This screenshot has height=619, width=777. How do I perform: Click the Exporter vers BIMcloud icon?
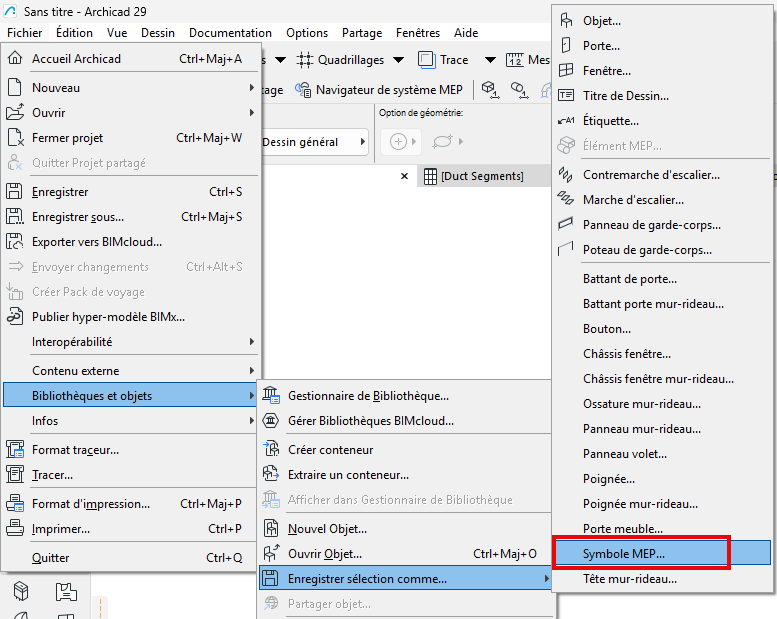coord(14,241)
